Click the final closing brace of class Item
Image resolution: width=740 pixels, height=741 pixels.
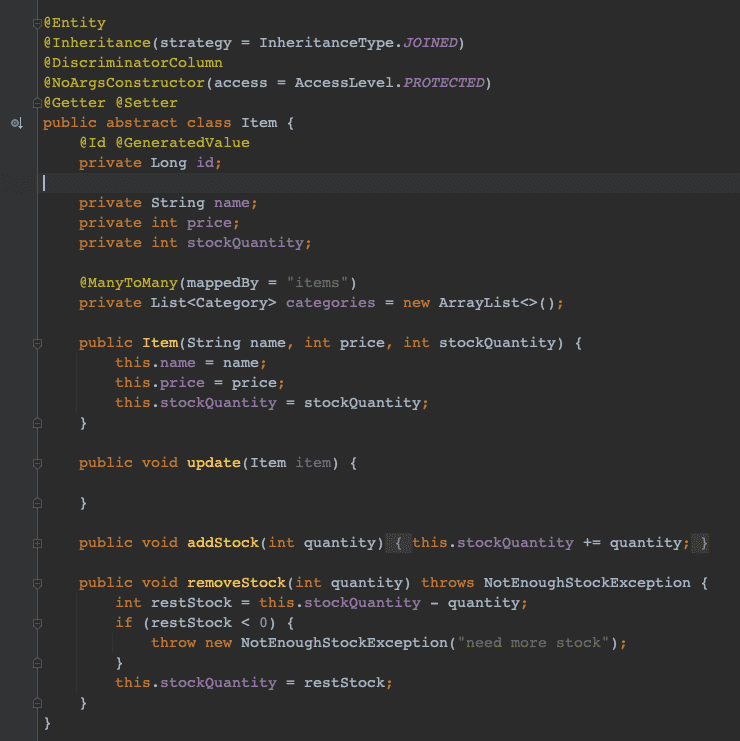point(47,723)
